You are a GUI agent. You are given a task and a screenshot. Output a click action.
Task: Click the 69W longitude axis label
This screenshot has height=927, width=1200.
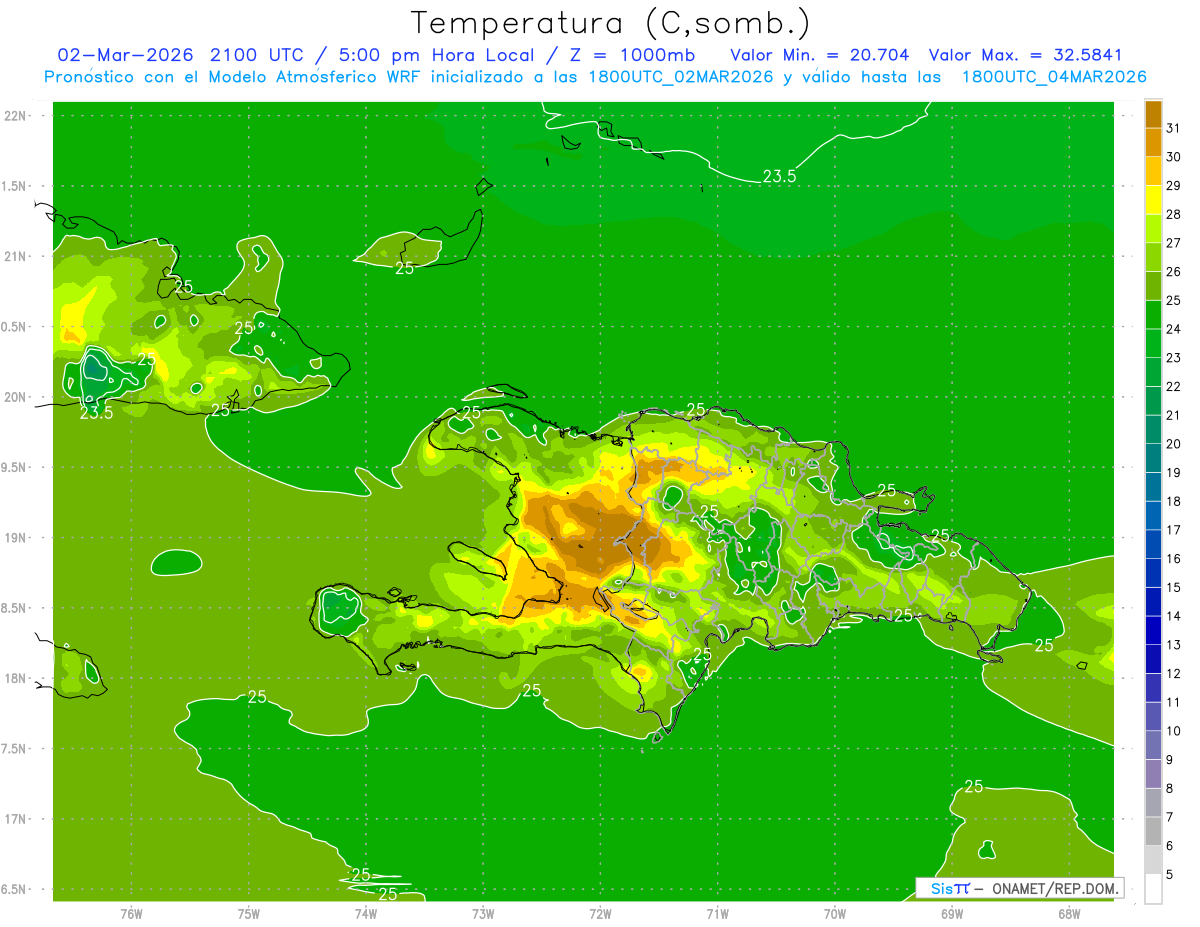click(952, 914)
